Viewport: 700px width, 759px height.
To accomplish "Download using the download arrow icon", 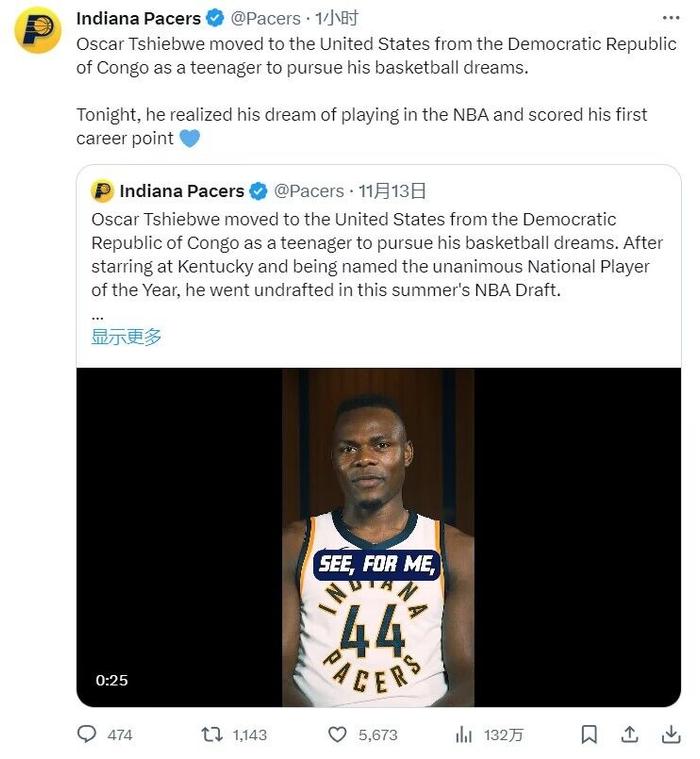I will point(671,735).
